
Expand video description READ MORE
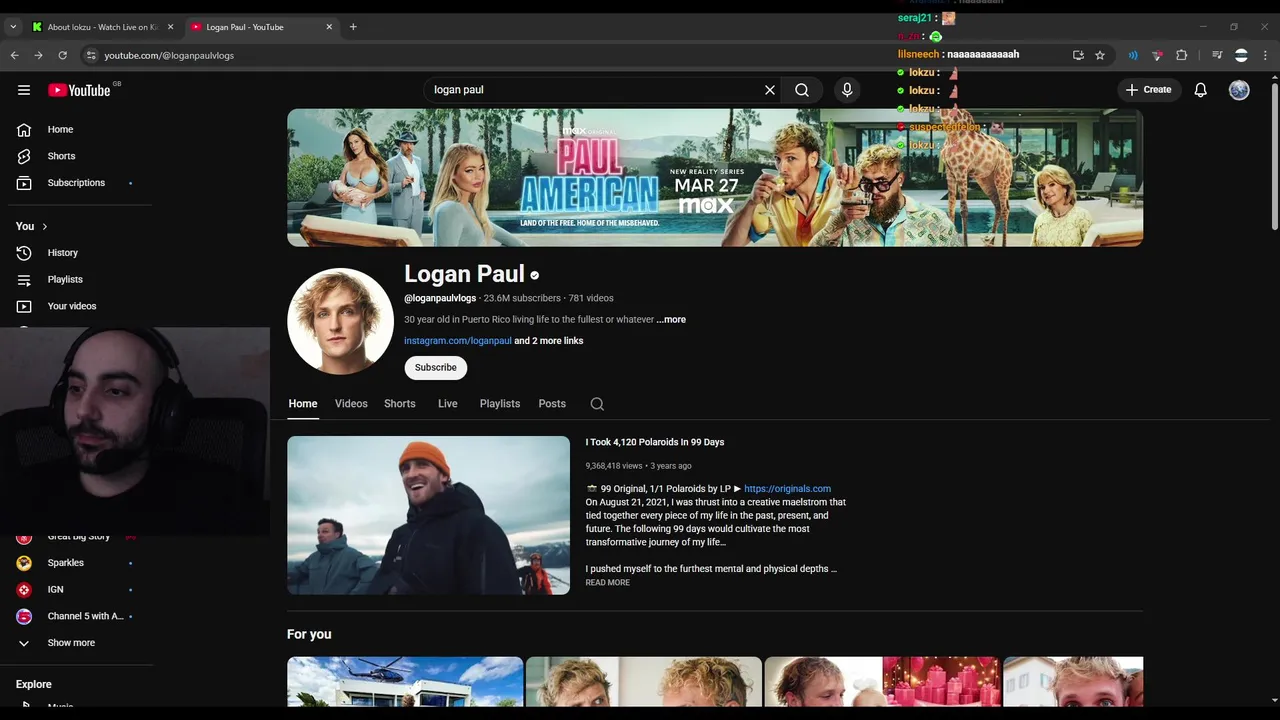click(608, 583)
